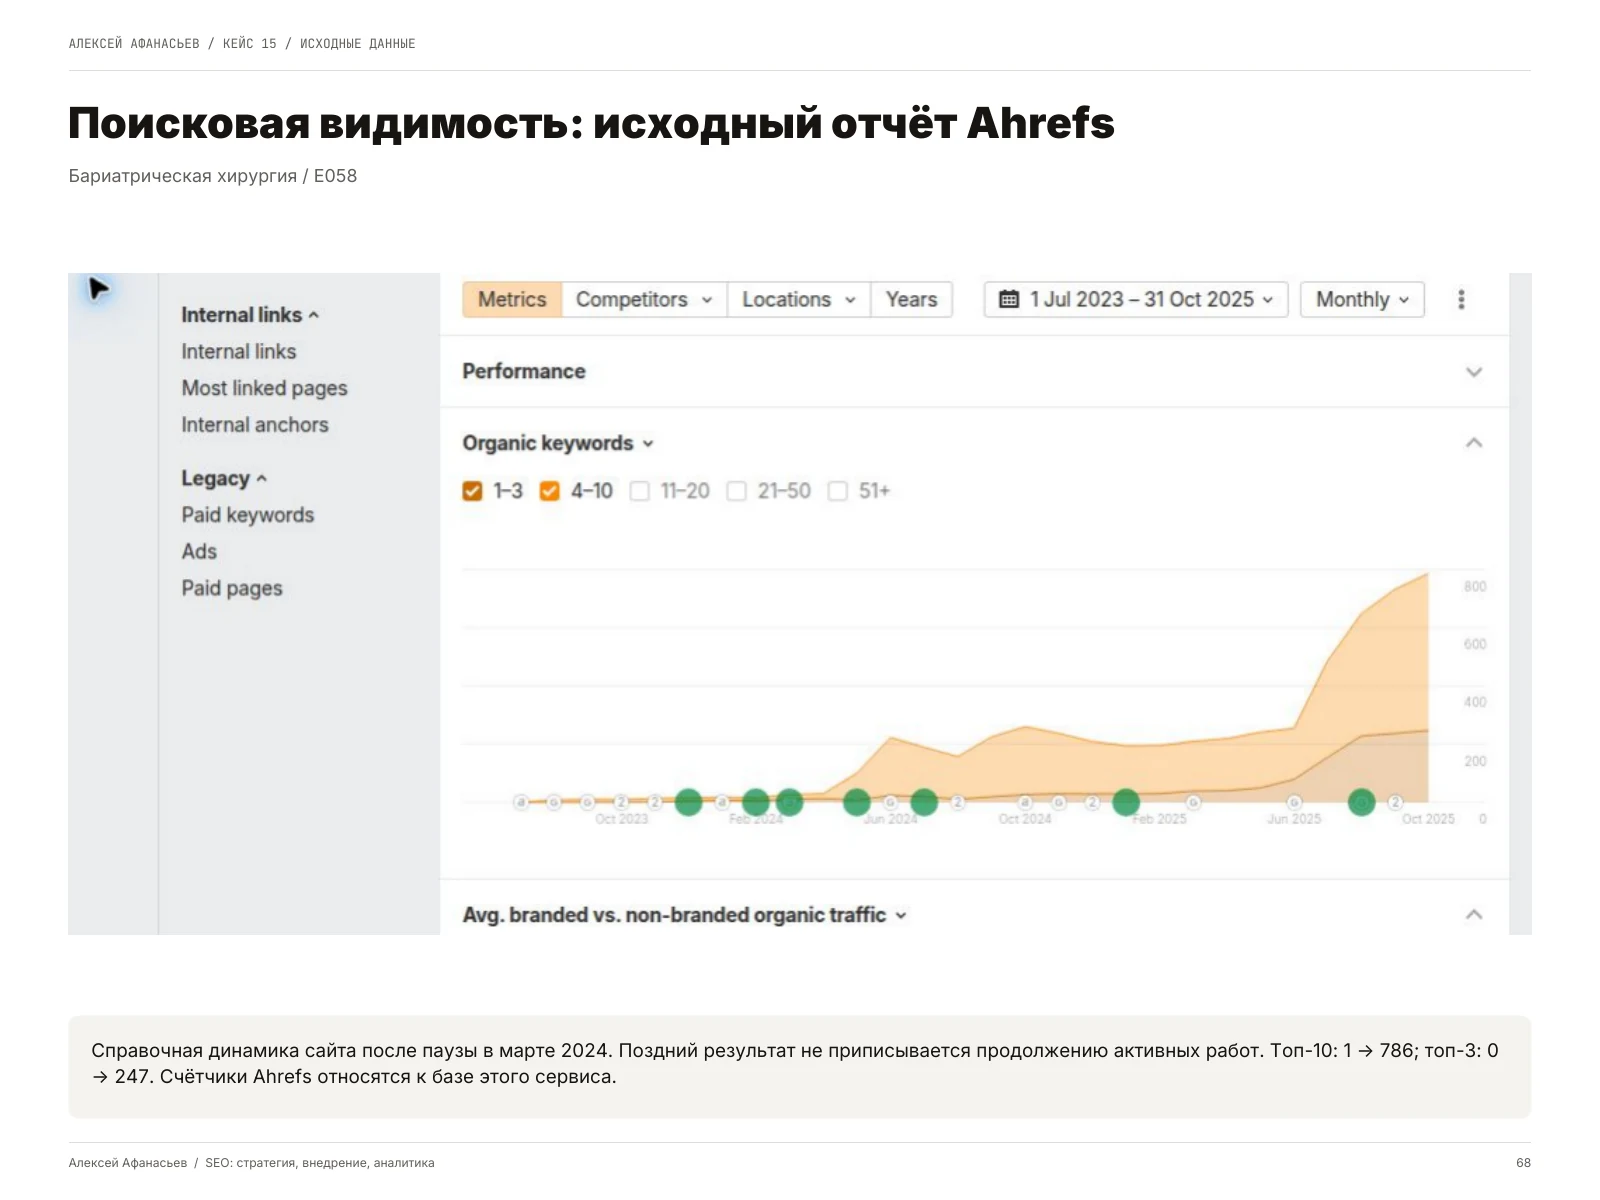The width and height of the screenshot is (1600, 1200).
Task: Click the calendar icon in date range
Action: tap(1009, 299)
